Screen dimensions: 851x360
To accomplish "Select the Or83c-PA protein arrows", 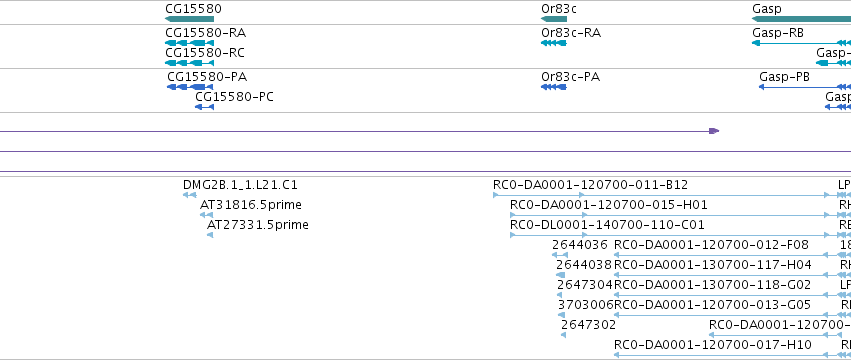I will tap(554, 87).
